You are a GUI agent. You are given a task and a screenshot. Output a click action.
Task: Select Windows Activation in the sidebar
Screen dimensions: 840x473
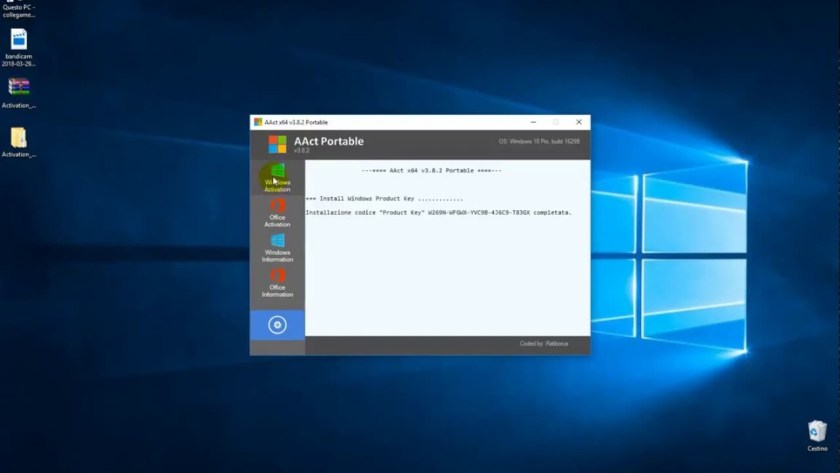277,178
